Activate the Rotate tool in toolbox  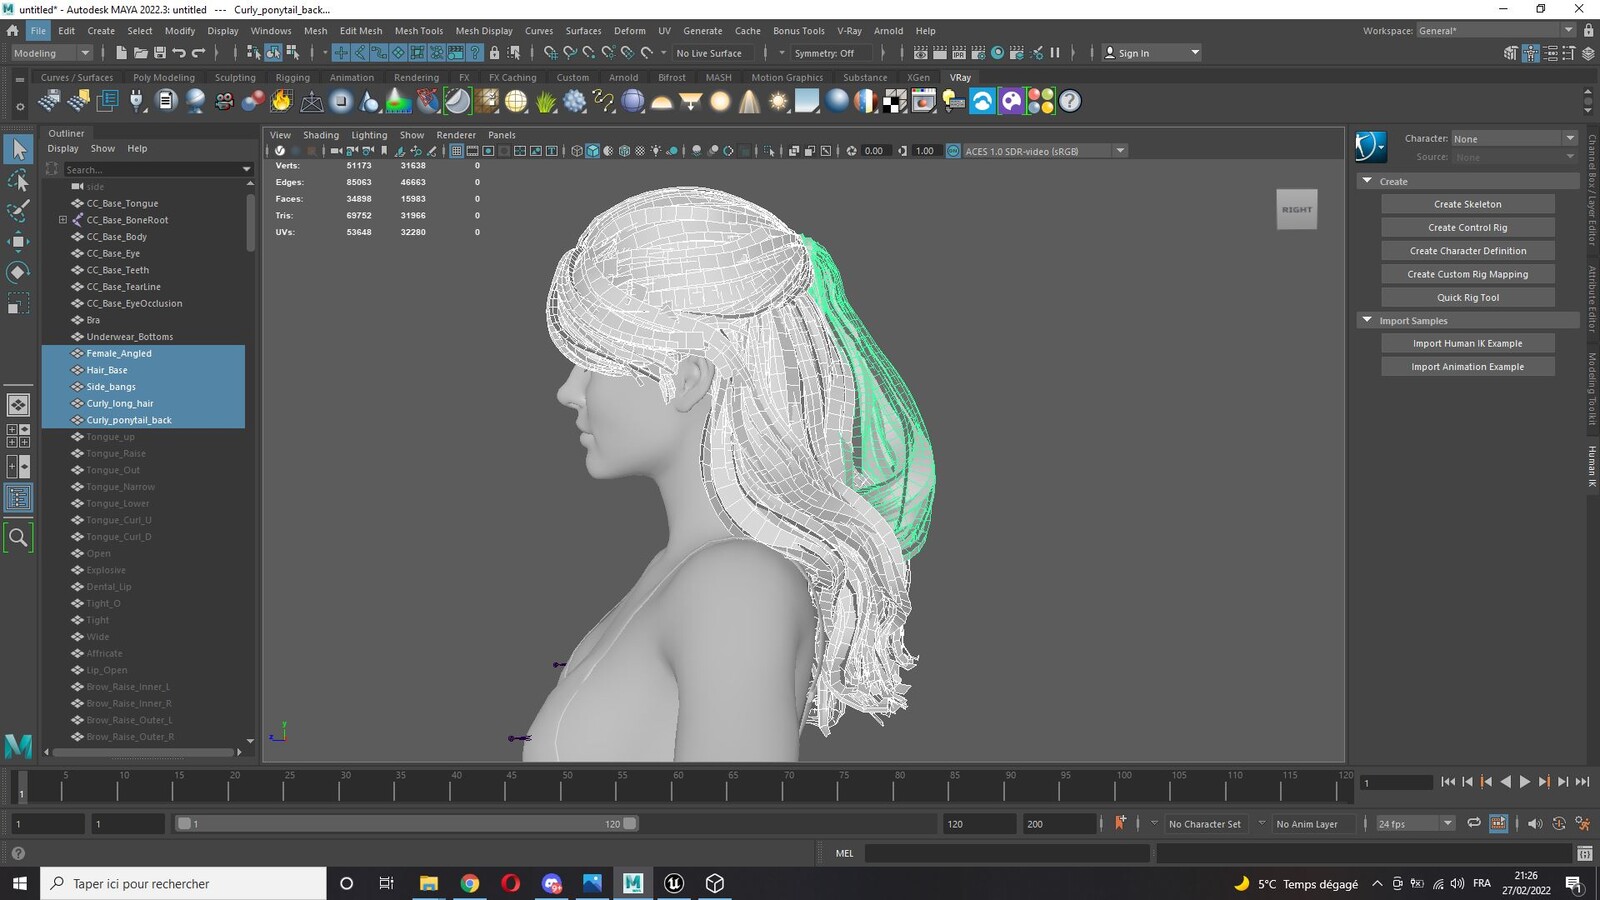pos(18,272)
